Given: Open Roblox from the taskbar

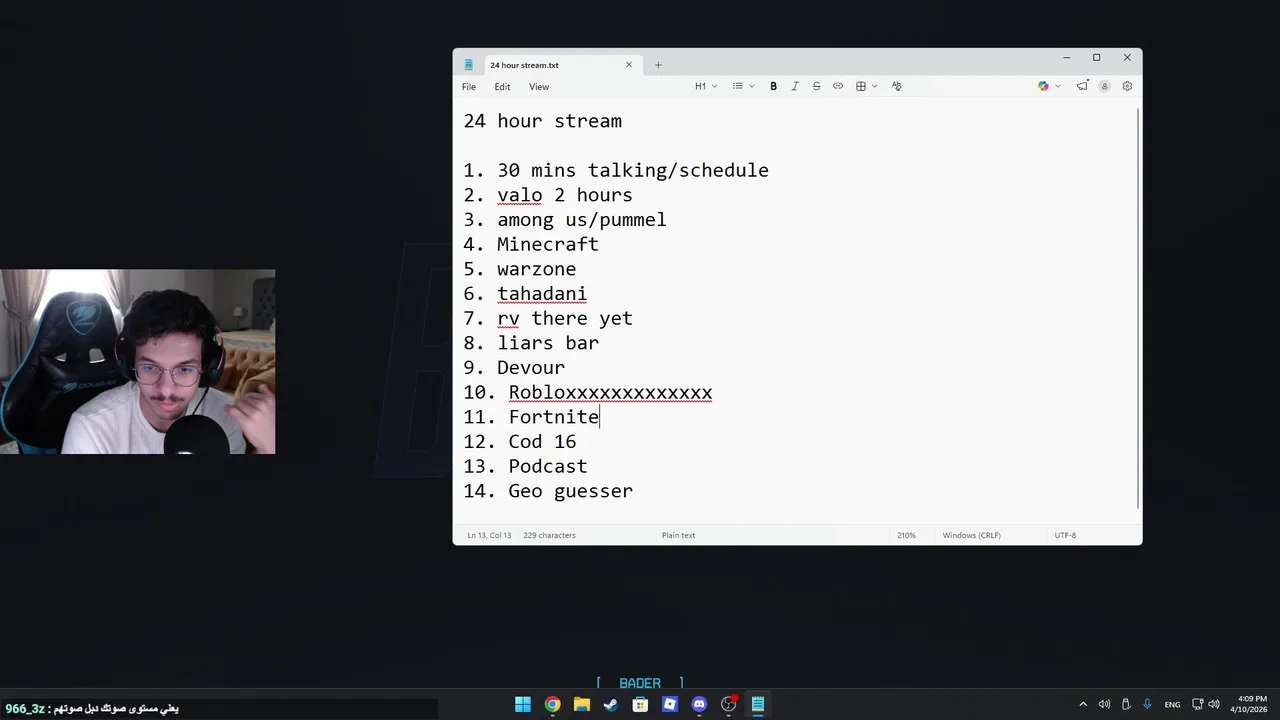Looking at the screenshot, I should 670,704.
